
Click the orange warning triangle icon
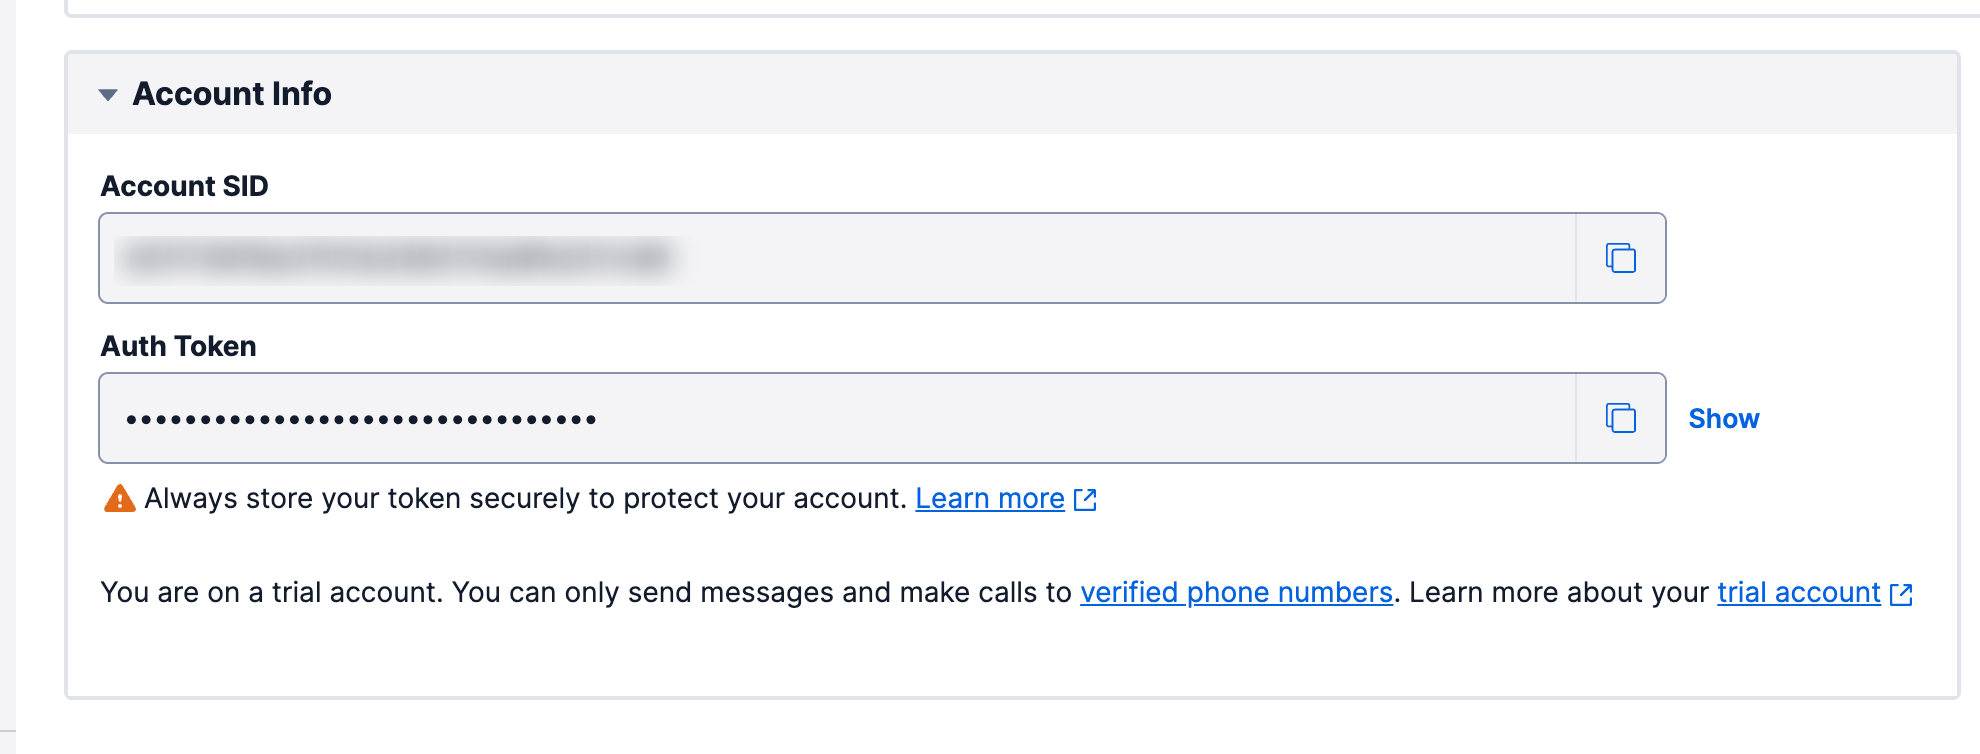(119, 498)
